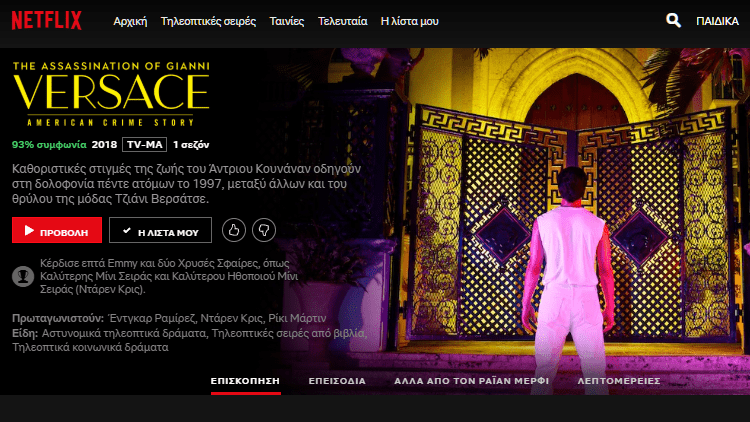Image resolution: width=750 pixels, height=422 pixels.
Task: Open Αρχική in the top navigation
Action: [130, 22]
